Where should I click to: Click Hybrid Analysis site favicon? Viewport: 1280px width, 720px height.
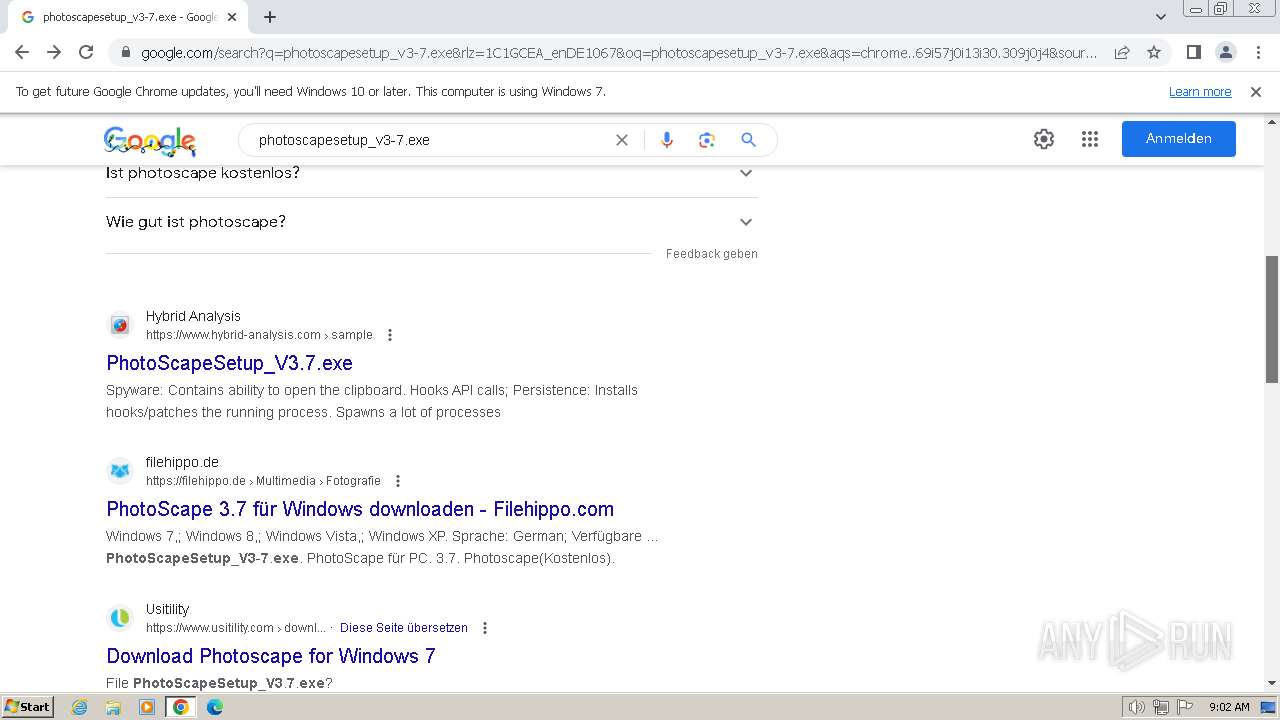point(120,325)
